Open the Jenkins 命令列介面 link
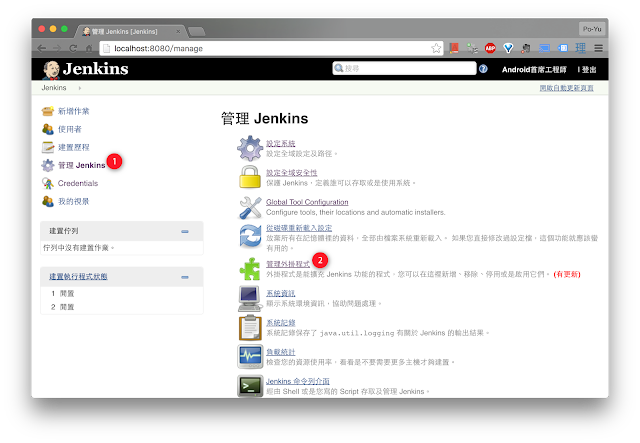Screen dimensions: 640x443 (298, 381)
